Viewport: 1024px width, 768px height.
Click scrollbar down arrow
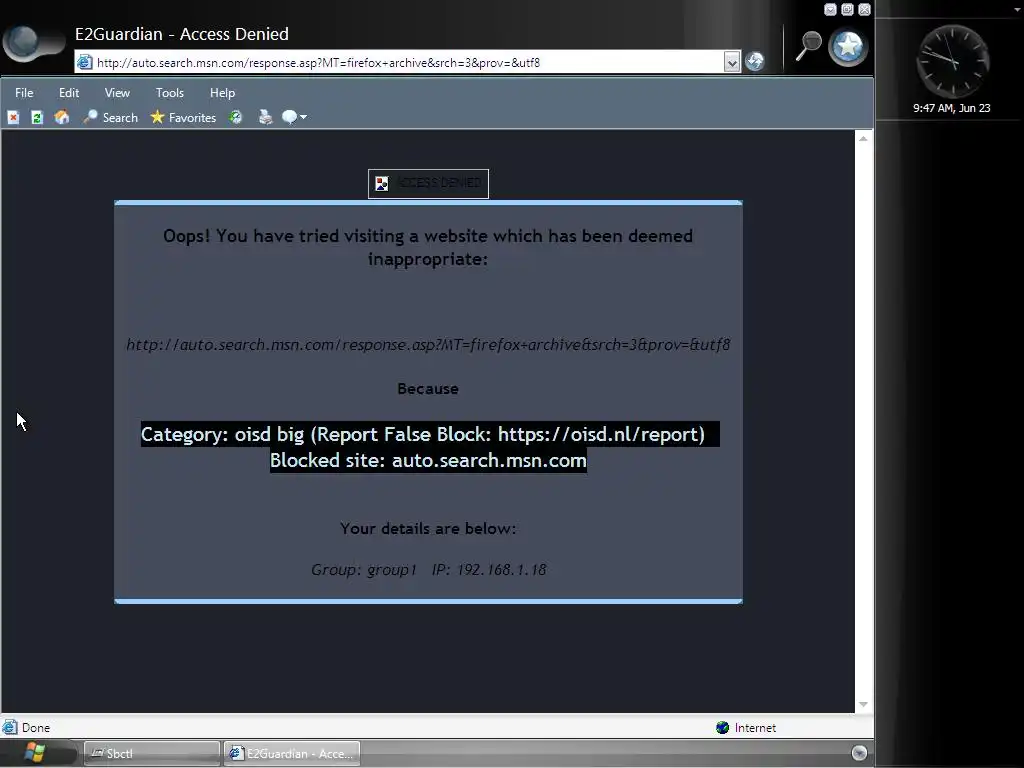point(863,704)
